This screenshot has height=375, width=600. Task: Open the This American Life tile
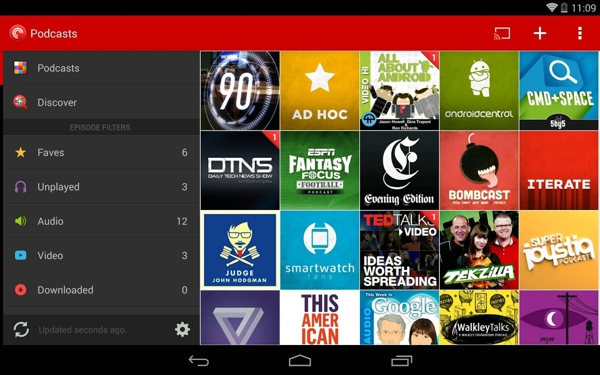click(320, 318)
